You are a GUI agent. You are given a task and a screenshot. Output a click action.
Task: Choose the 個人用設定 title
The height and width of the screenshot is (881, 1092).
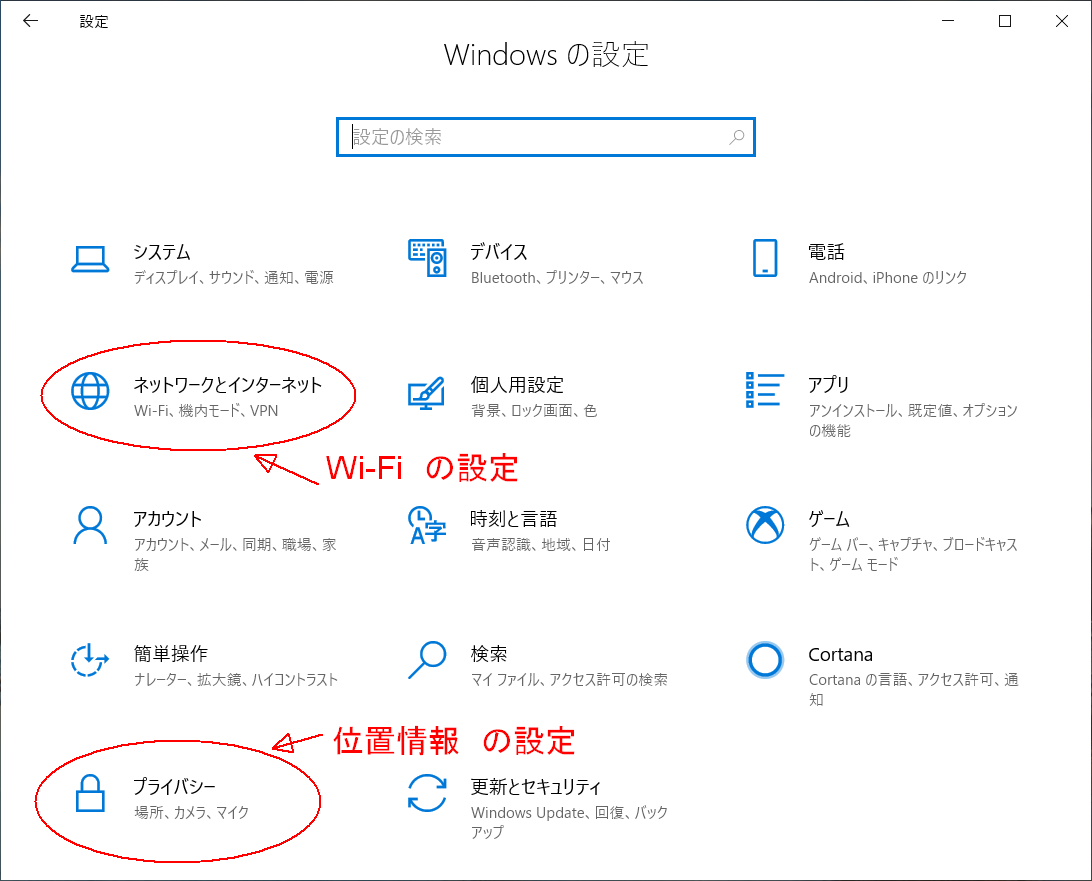517,385
